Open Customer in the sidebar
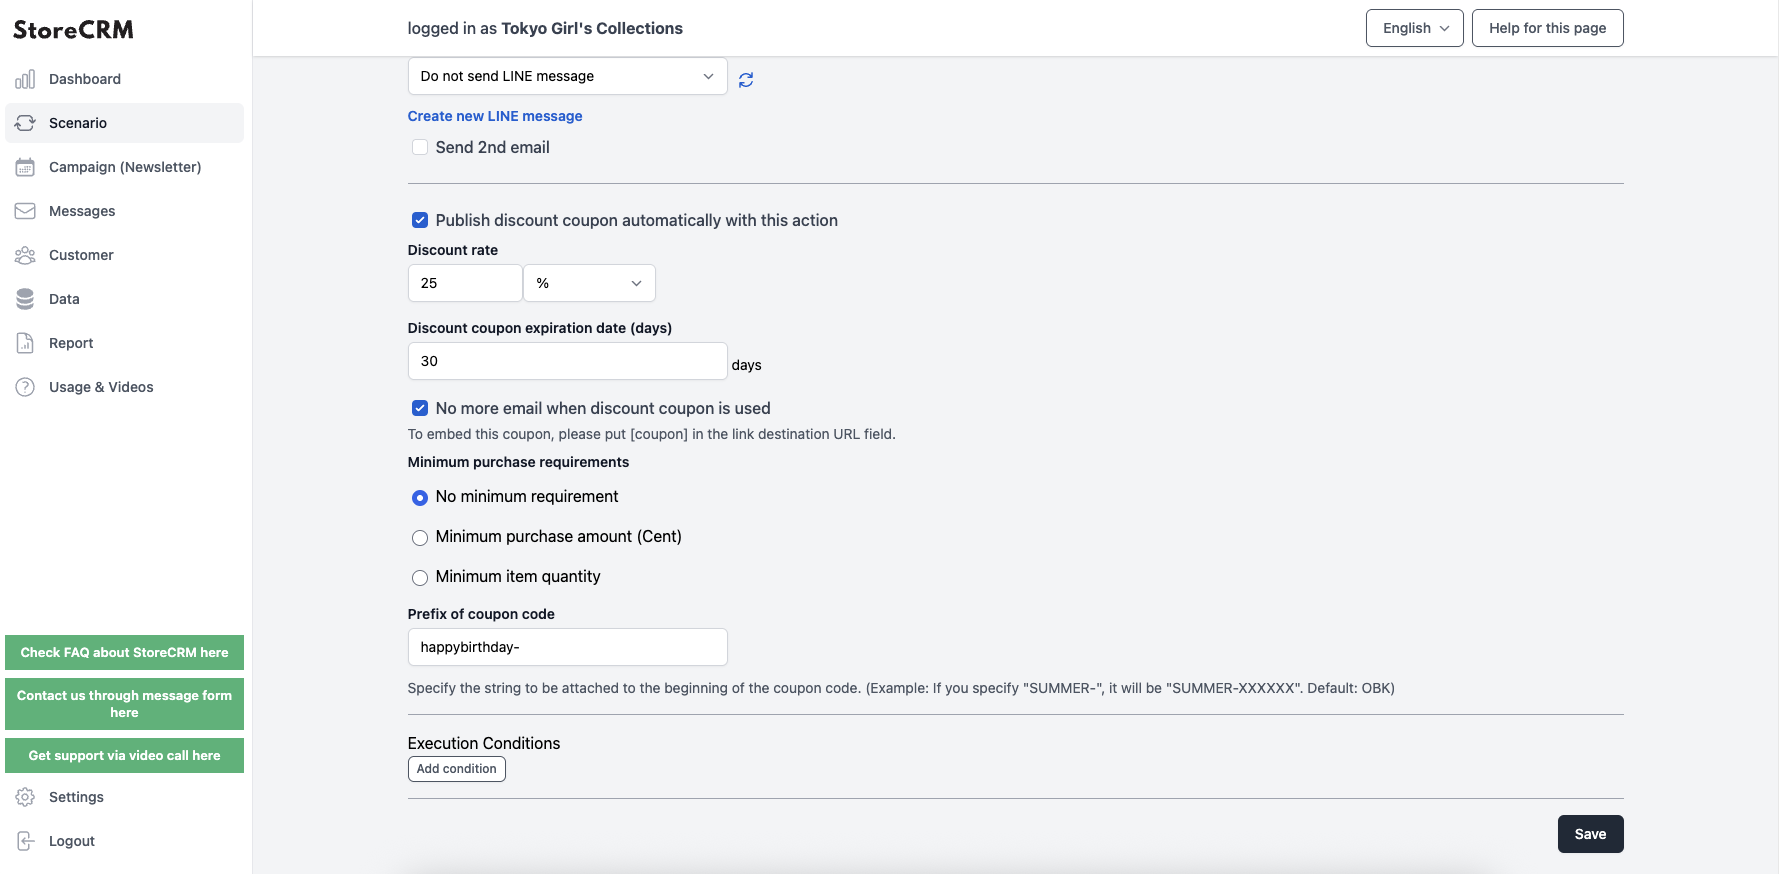 [124, 255]
